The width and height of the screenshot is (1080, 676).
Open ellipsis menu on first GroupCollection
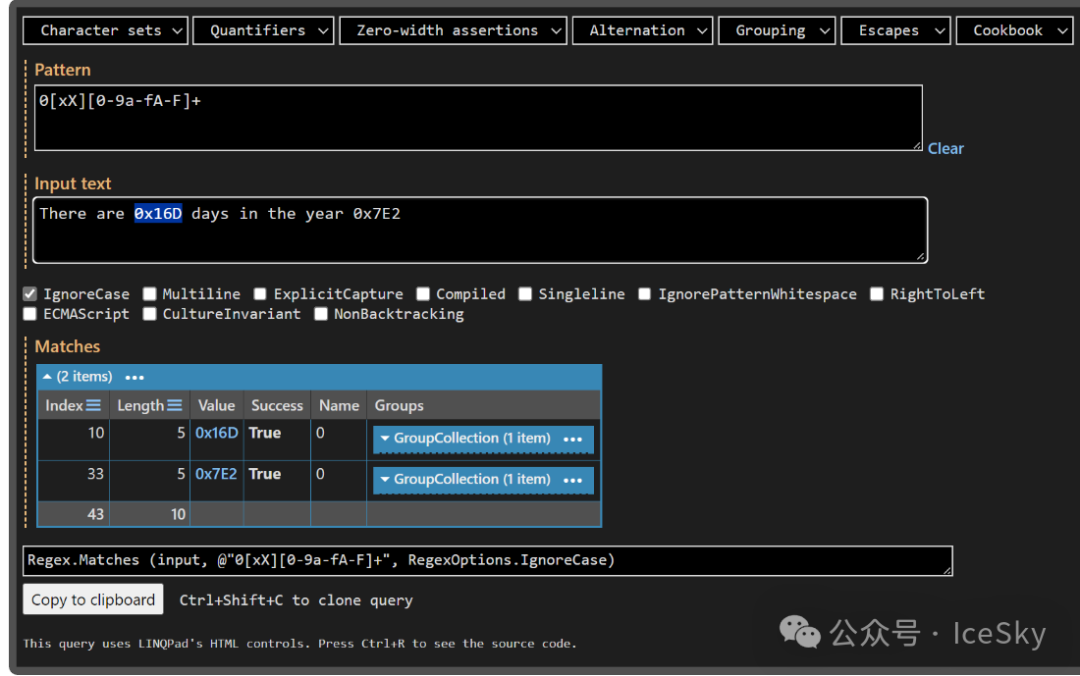pyautogui.click(x=572, y=439)
